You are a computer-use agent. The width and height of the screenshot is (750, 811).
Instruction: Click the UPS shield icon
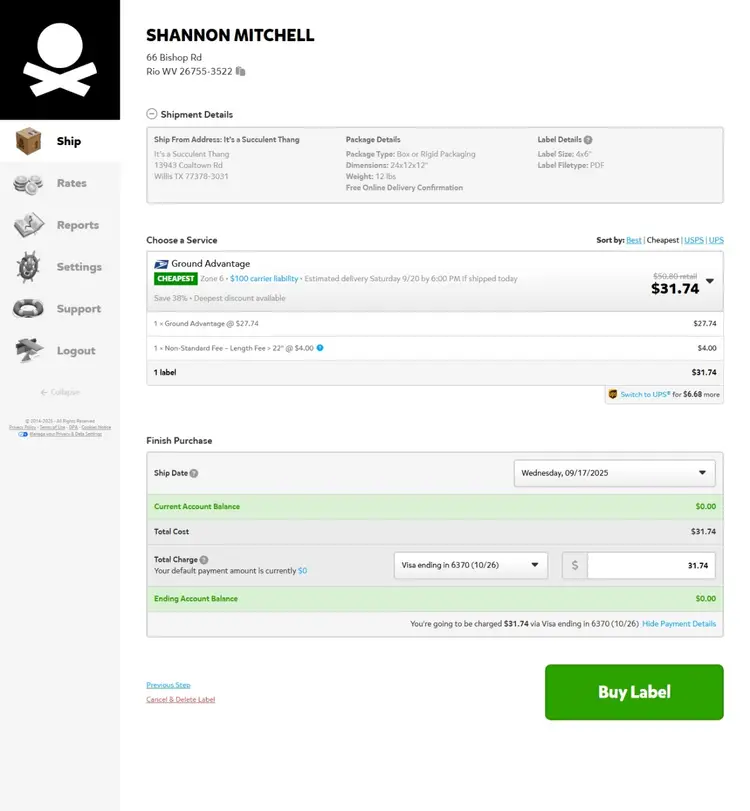coord(612,395)
